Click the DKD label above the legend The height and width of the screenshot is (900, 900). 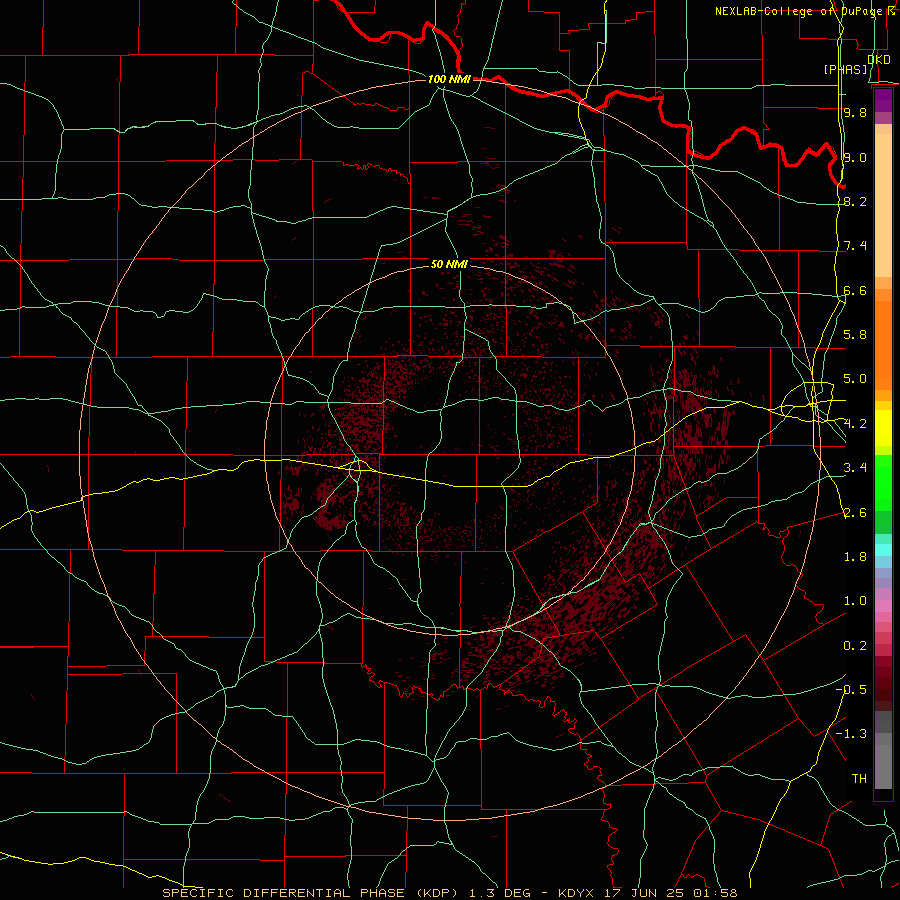[x=879, y=59]
